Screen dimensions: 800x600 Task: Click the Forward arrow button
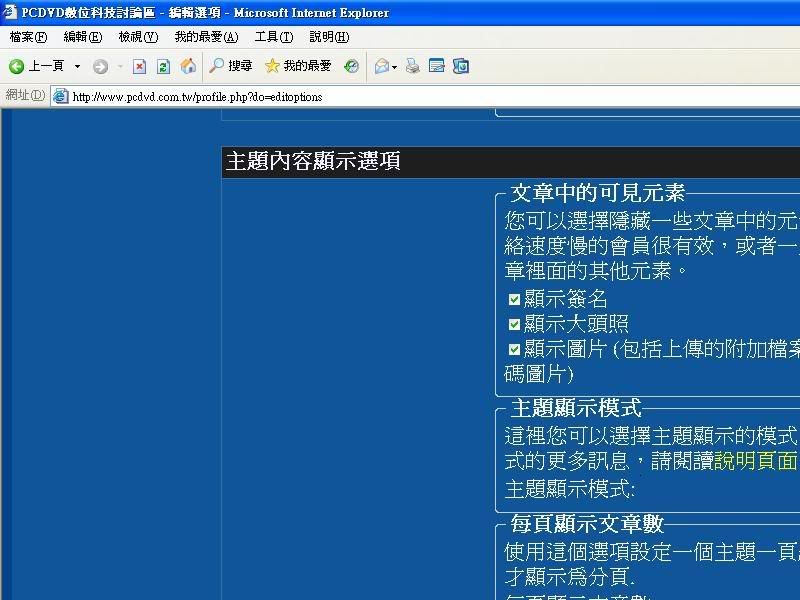point(100,67)
